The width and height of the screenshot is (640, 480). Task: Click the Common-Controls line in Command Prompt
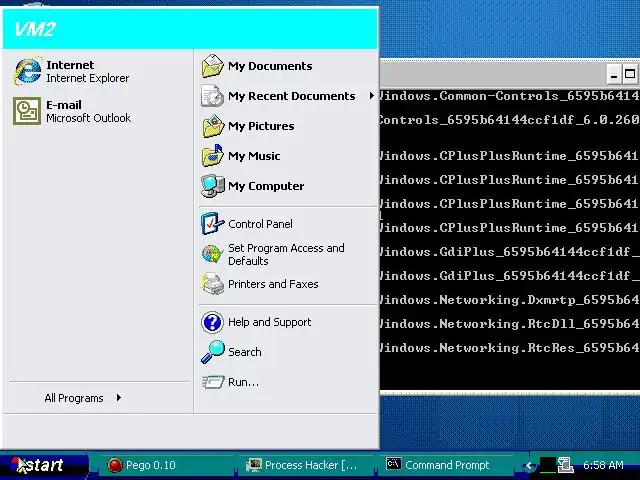tap(510, 96)
